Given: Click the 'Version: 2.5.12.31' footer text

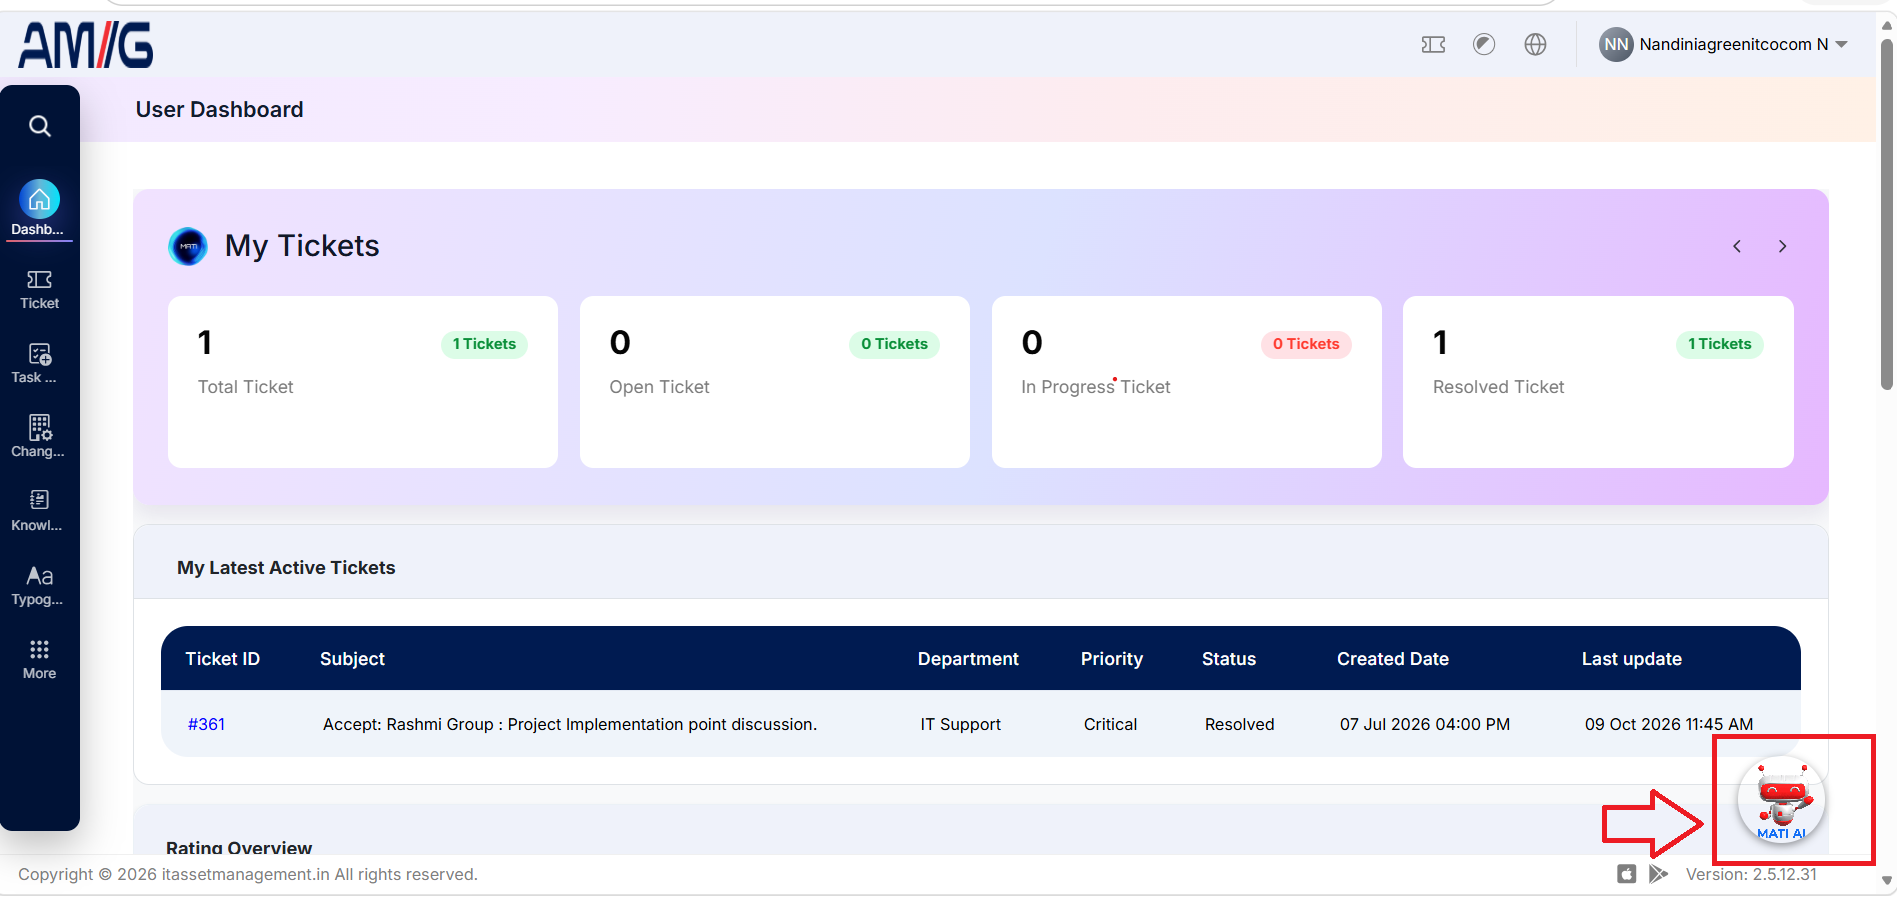Looking at the screenshot, I should point(1751,874).
